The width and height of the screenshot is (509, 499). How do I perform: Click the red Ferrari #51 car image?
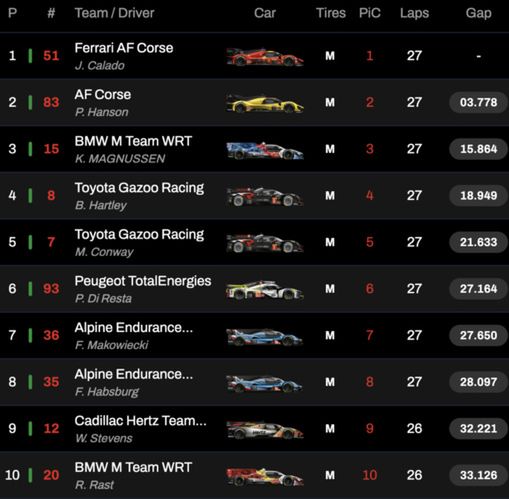pyautogui.click(x=265, y=57)
